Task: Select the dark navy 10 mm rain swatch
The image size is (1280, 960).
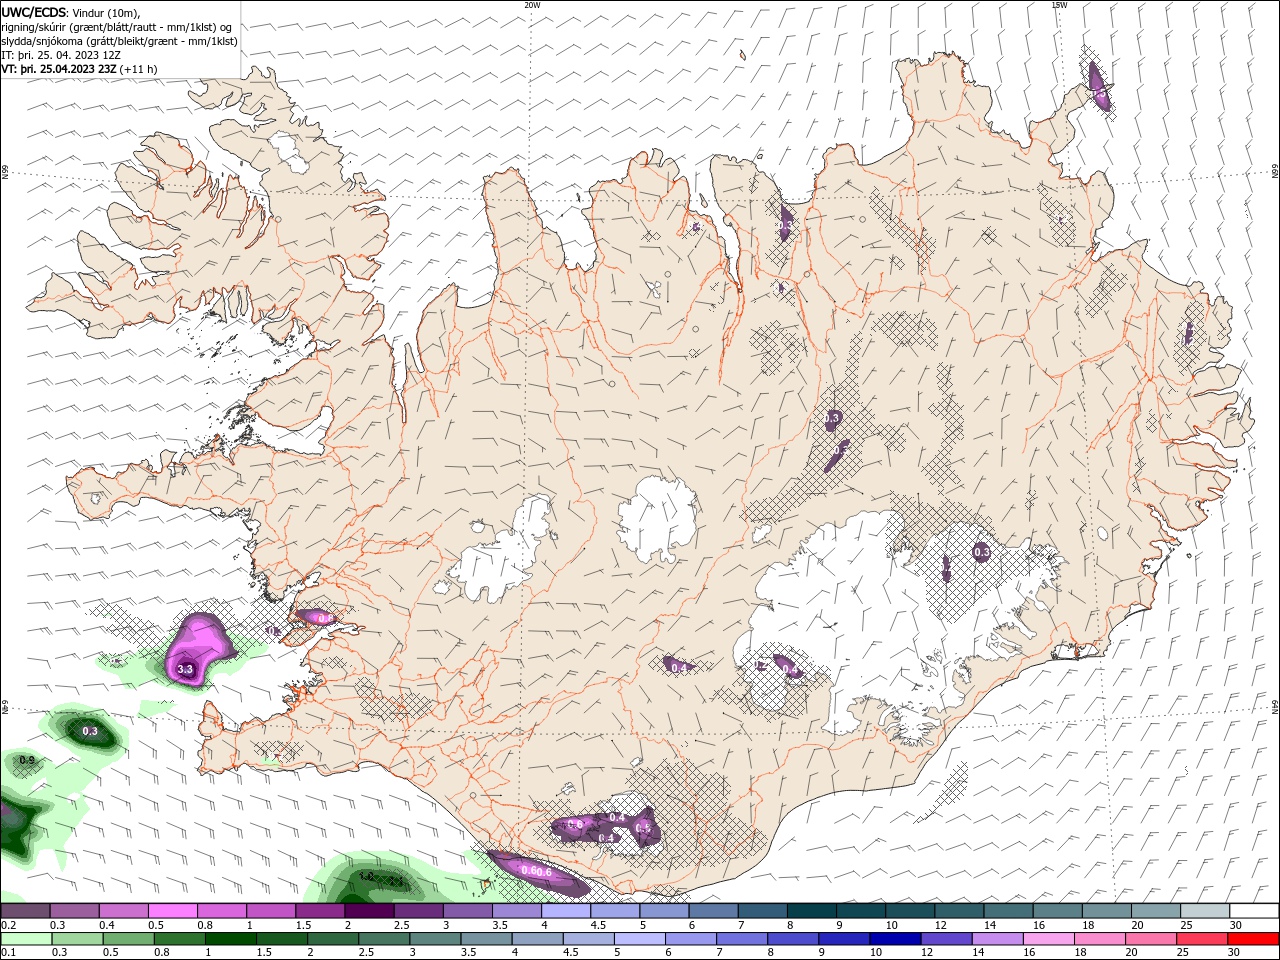Action: coord(895,939)
